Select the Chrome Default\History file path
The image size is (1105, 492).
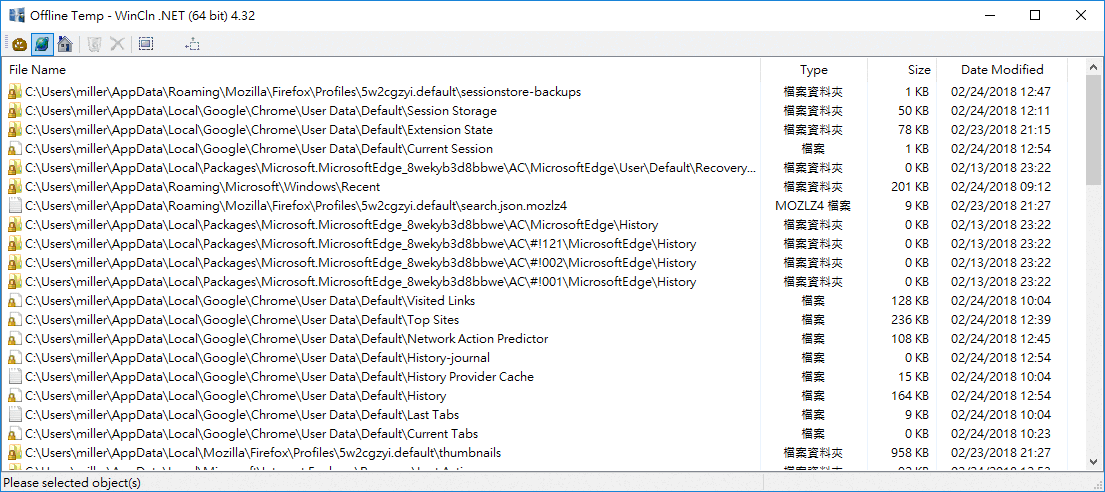point(236,396)
